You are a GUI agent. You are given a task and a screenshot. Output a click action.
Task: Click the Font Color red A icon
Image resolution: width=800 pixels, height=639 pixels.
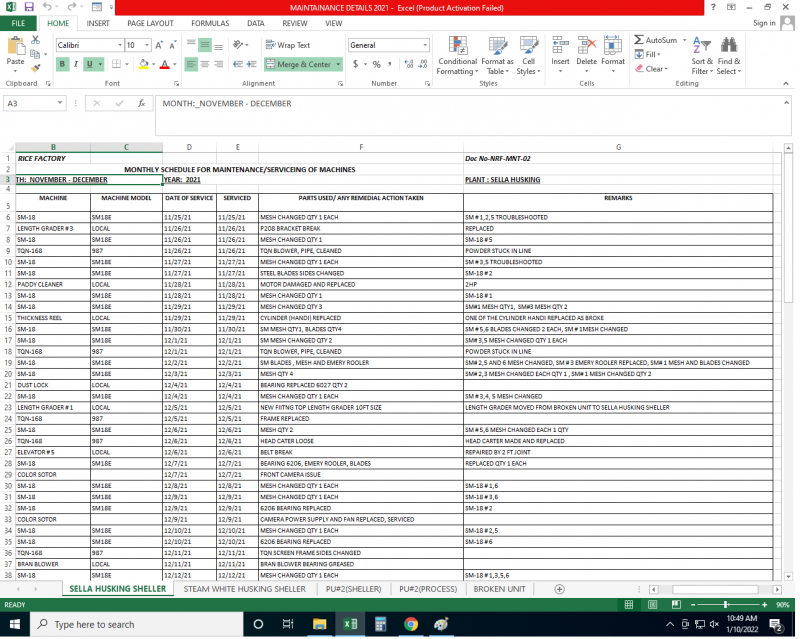[x=164, y=64]
